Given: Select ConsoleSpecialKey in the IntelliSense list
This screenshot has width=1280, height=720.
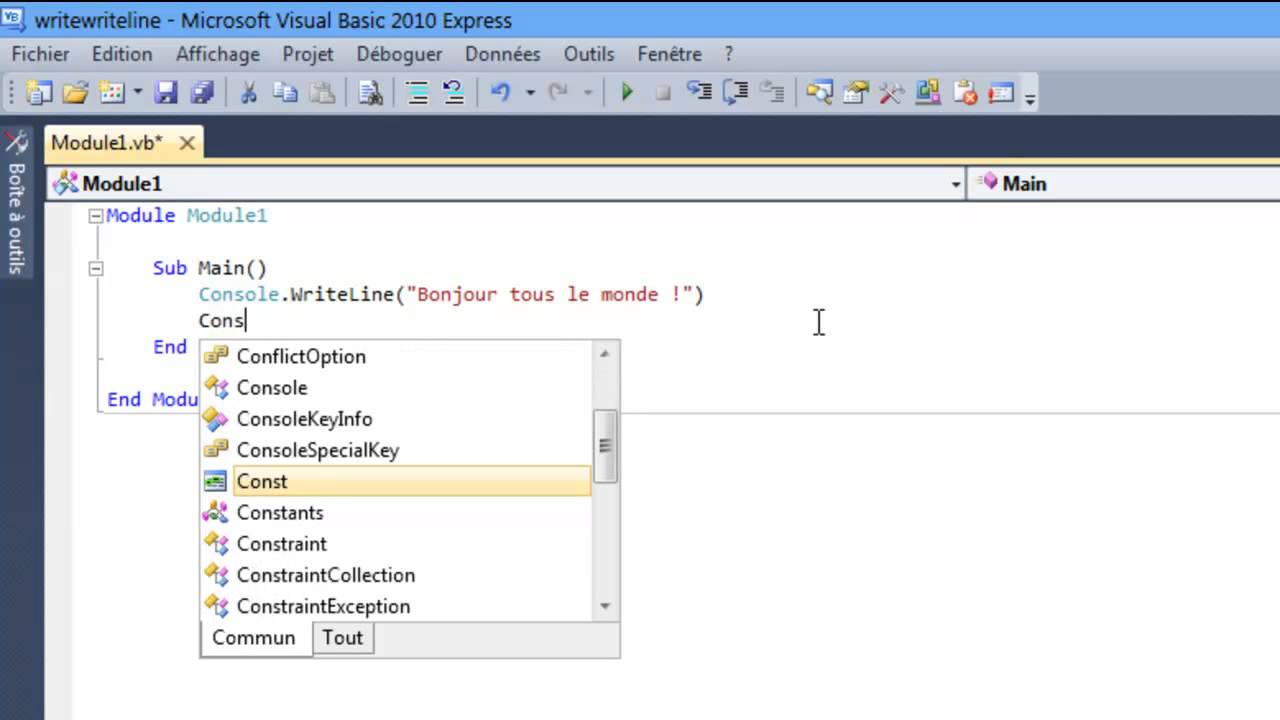Looking at the screenshot, I should click(396, 450).
